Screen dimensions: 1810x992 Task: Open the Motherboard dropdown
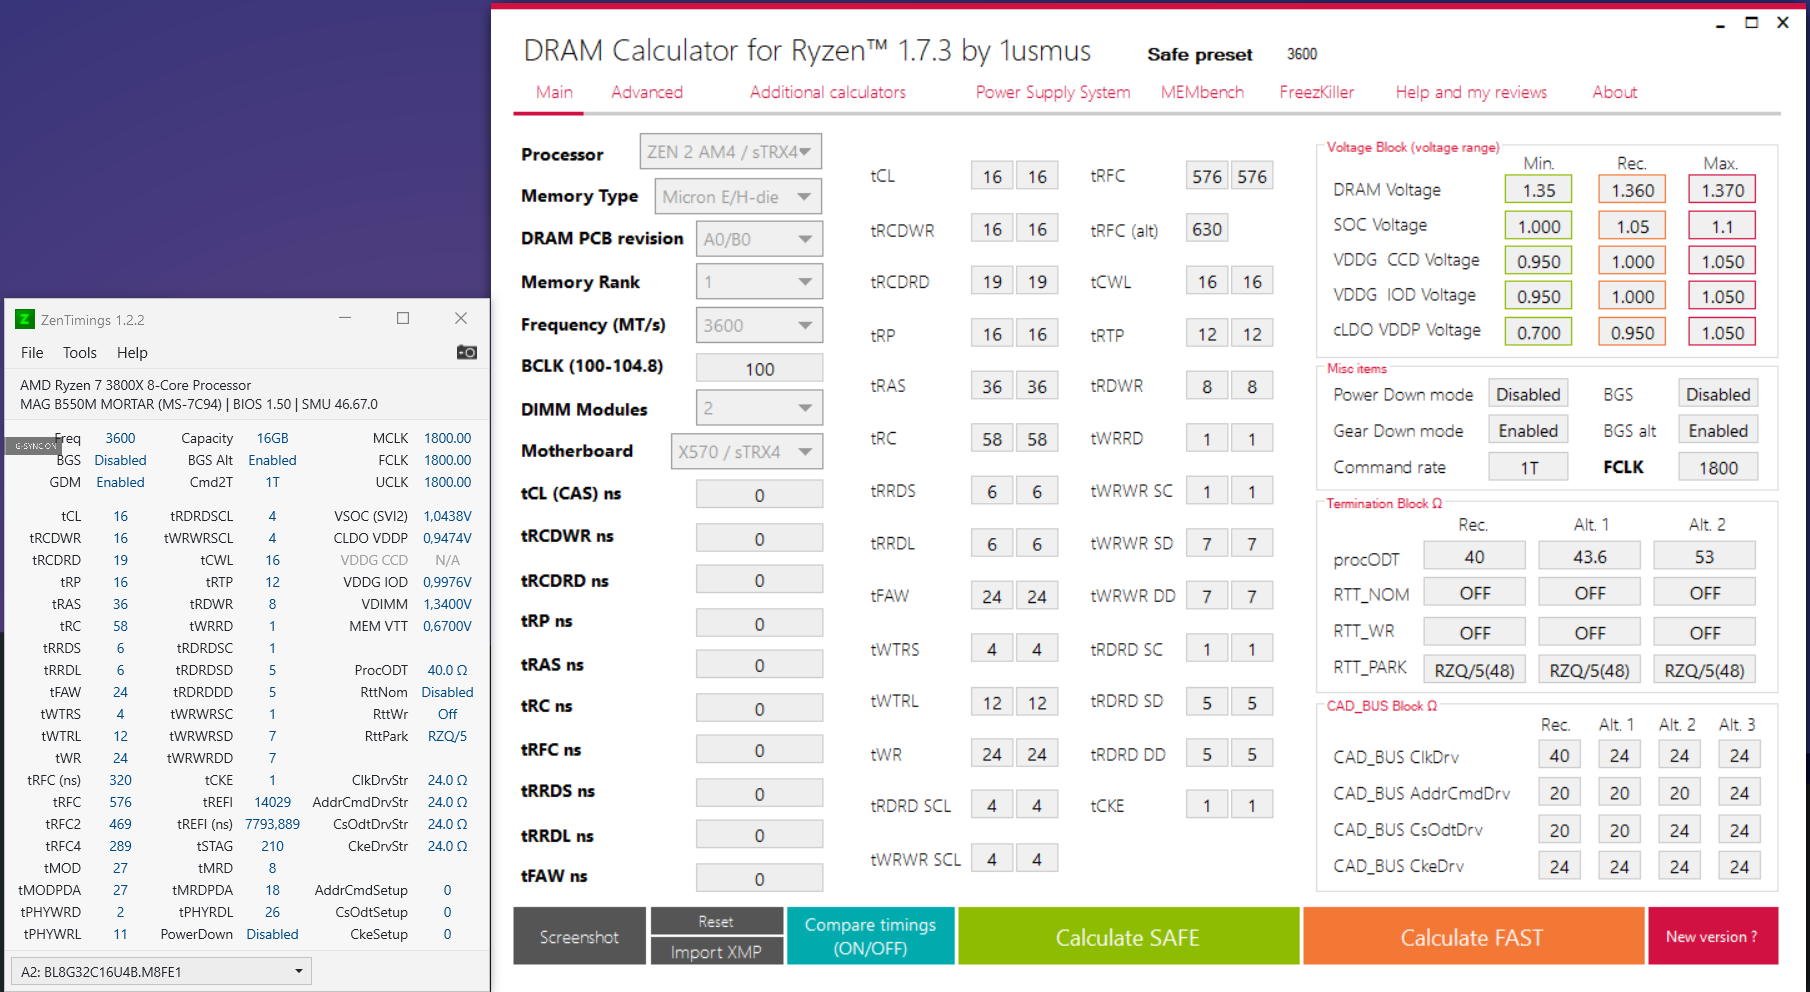click(747, 451)
